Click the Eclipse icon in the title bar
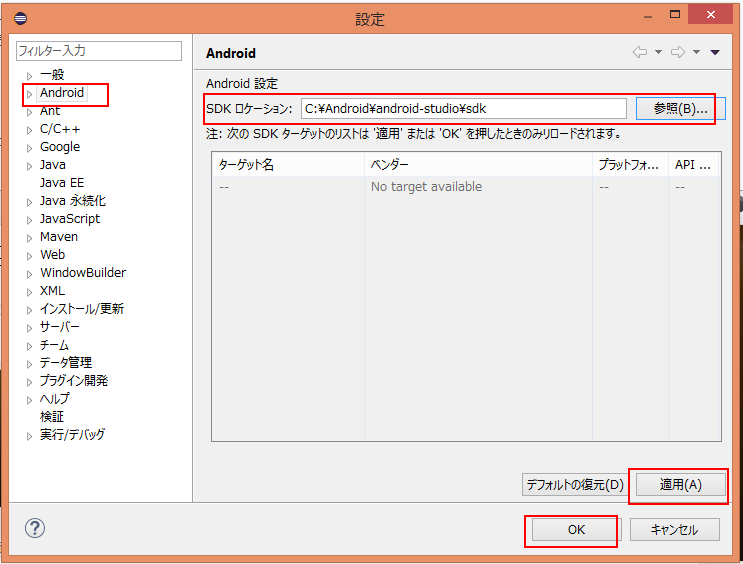The width and height of the screenshot is (743, 564). pos(20,18)
